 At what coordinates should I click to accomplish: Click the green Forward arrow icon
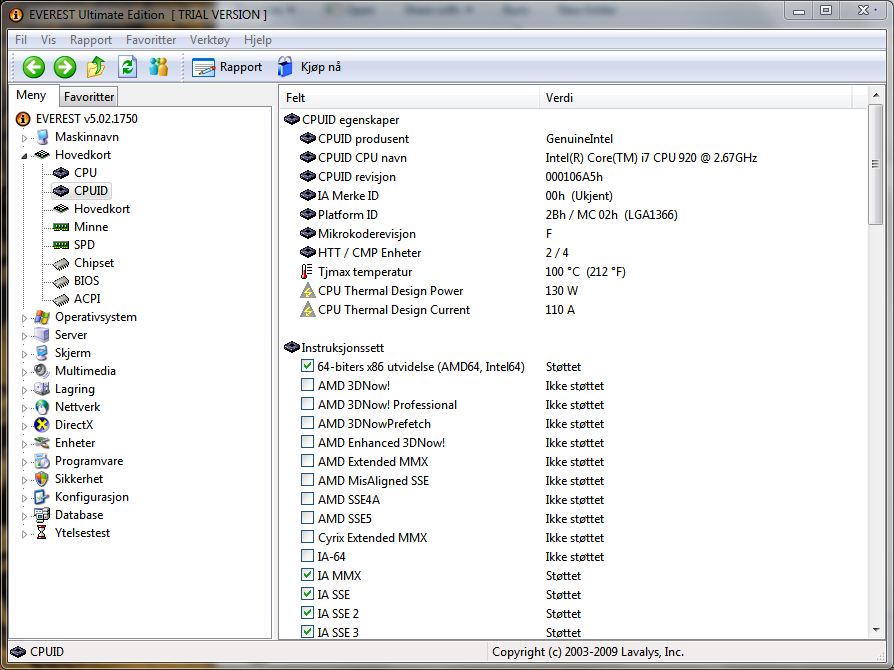65,67
